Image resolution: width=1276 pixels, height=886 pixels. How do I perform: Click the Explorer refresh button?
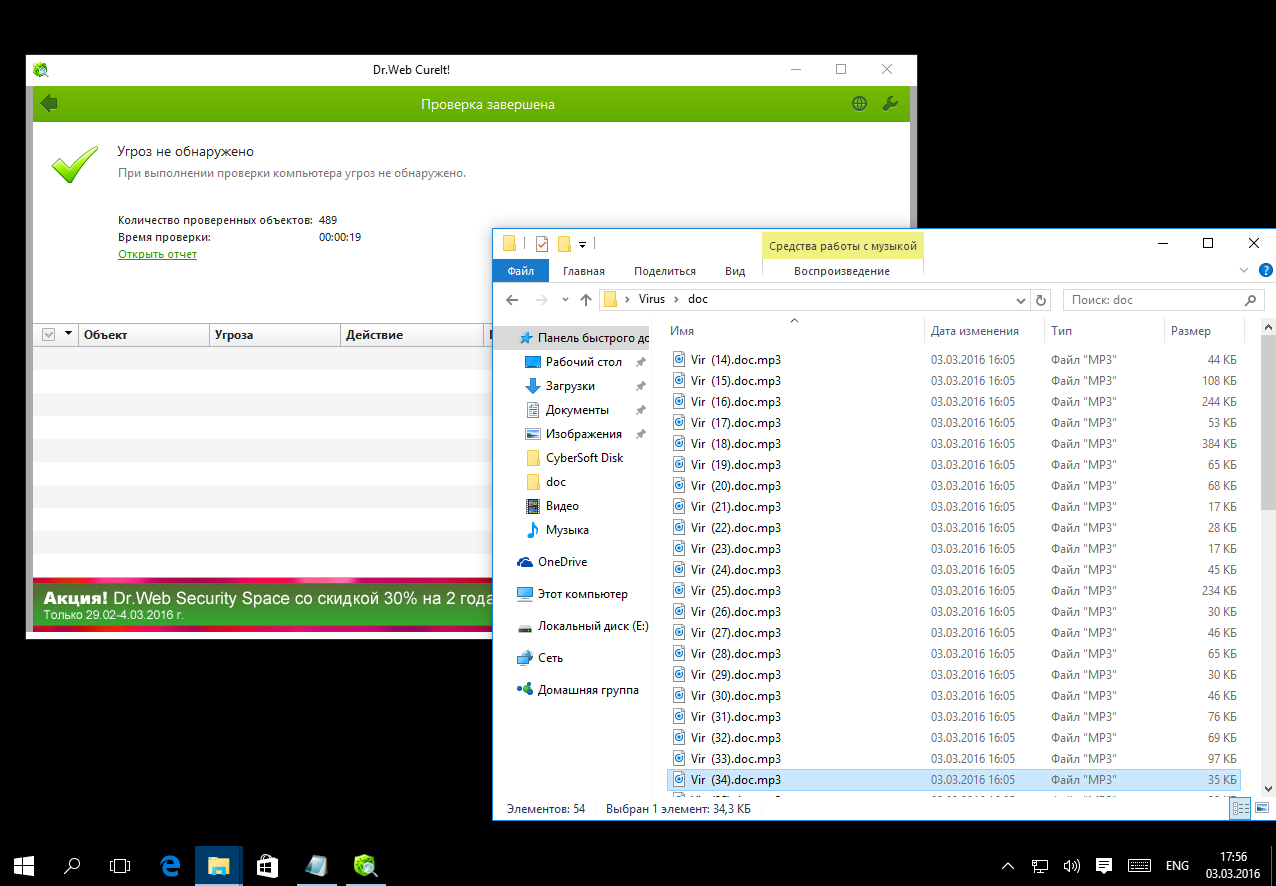click(x=1041, y=300)
